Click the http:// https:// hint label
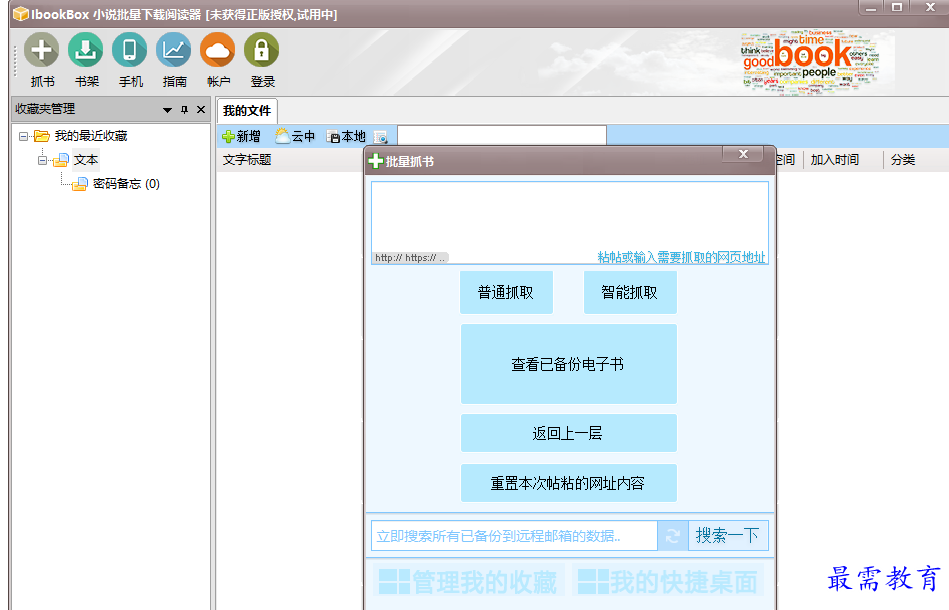The height and width of the screenshot is (610, 949). click(x=410, y=258)
